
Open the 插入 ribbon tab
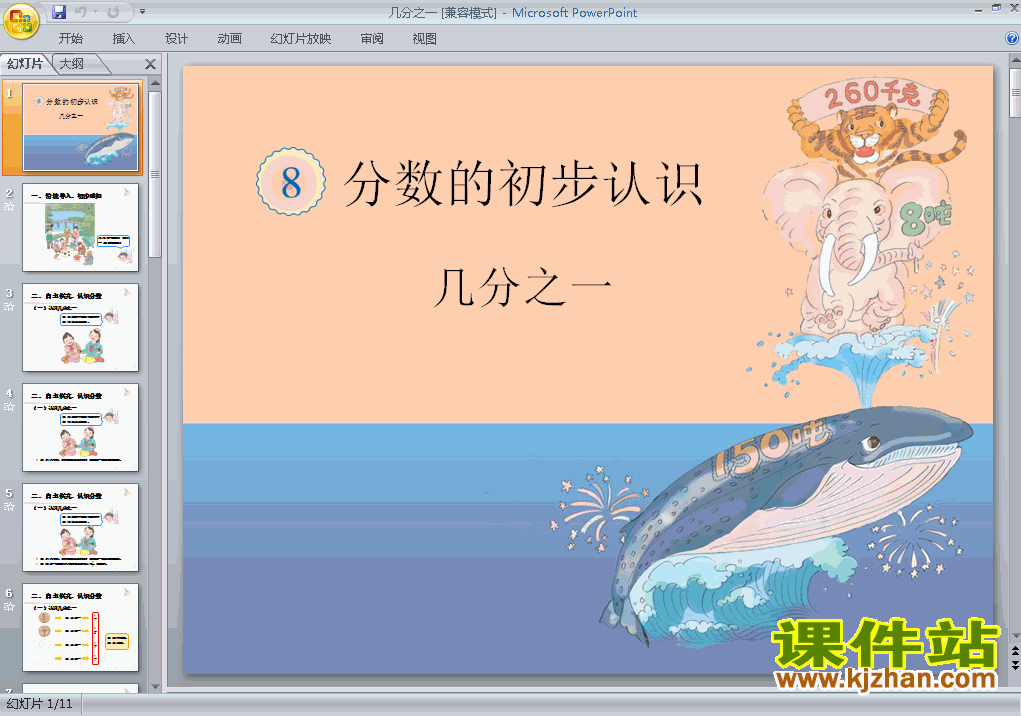point(123,38)
